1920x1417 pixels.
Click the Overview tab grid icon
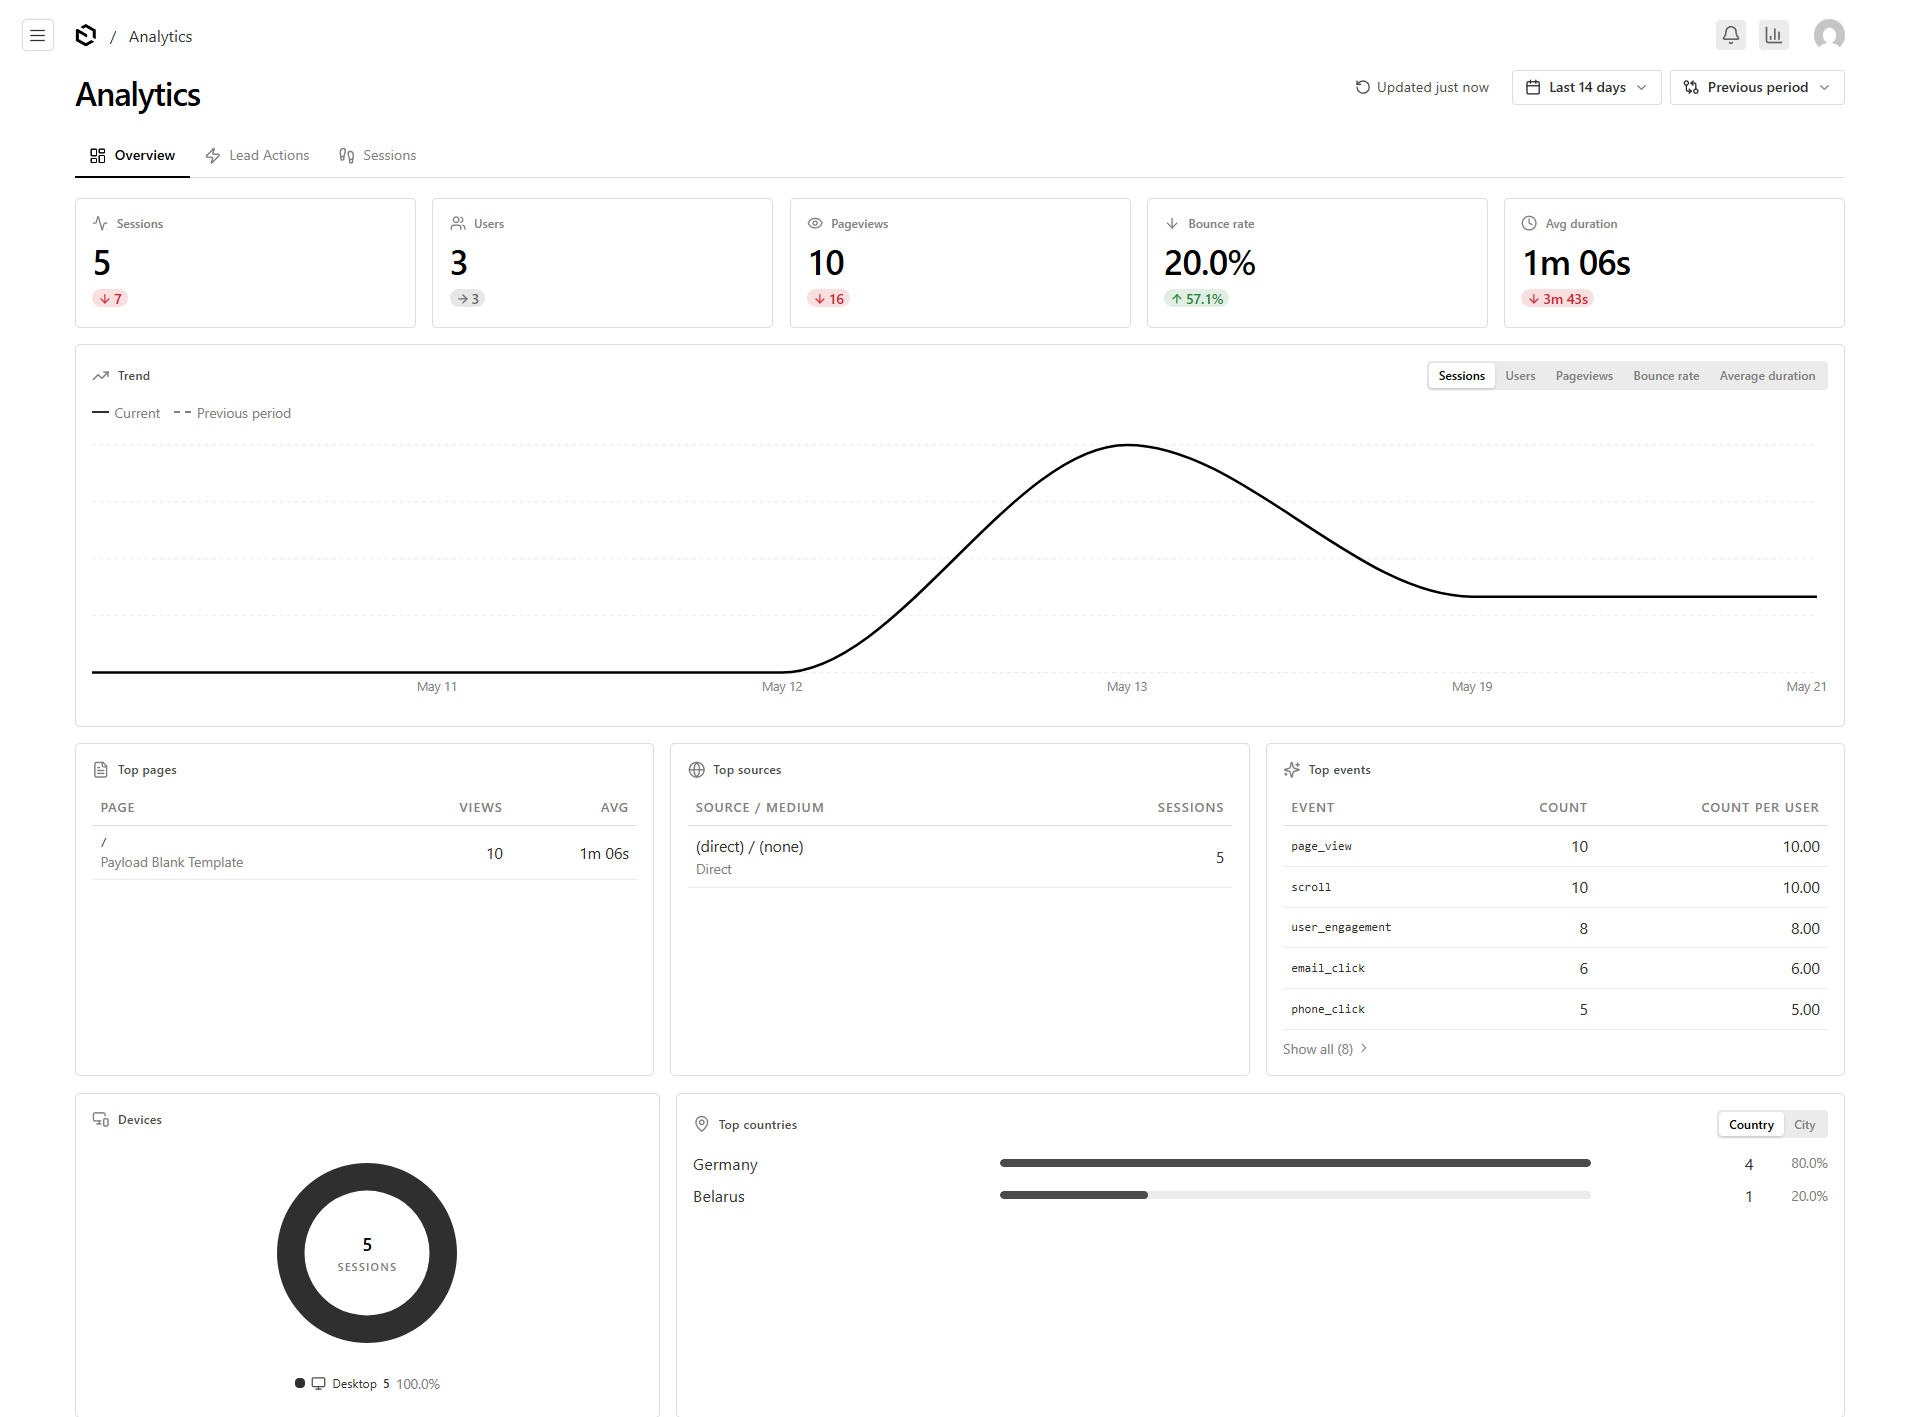click(x=98, y=156)
